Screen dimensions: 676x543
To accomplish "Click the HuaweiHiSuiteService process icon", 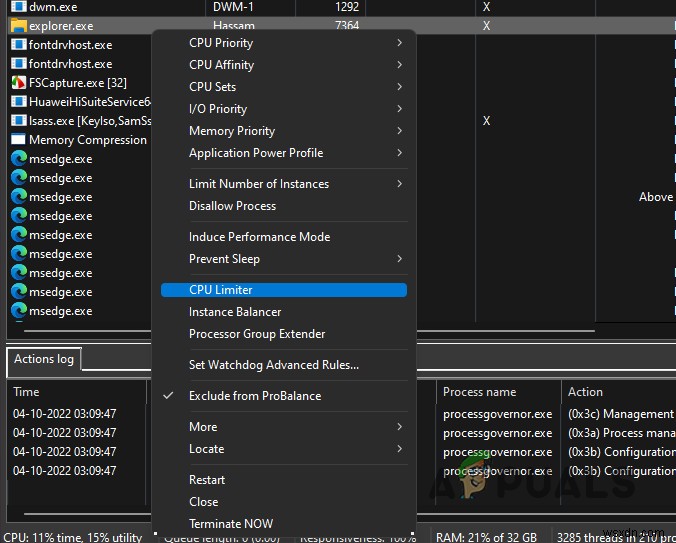I will click(19, 101).
